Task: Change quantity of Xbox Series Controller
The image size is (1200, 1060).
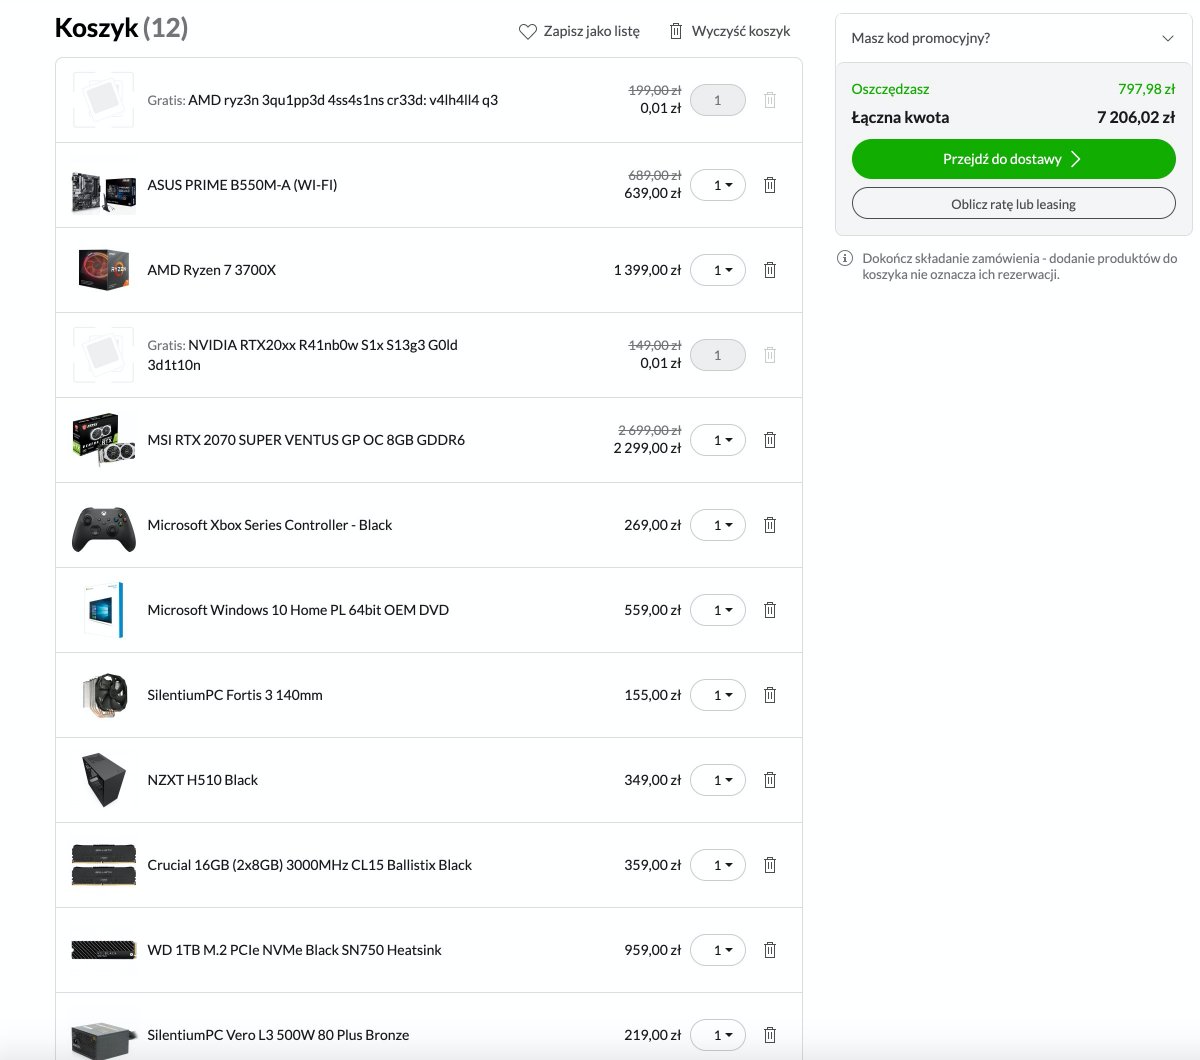Action: pyautogui.click(x=718, y=525)
